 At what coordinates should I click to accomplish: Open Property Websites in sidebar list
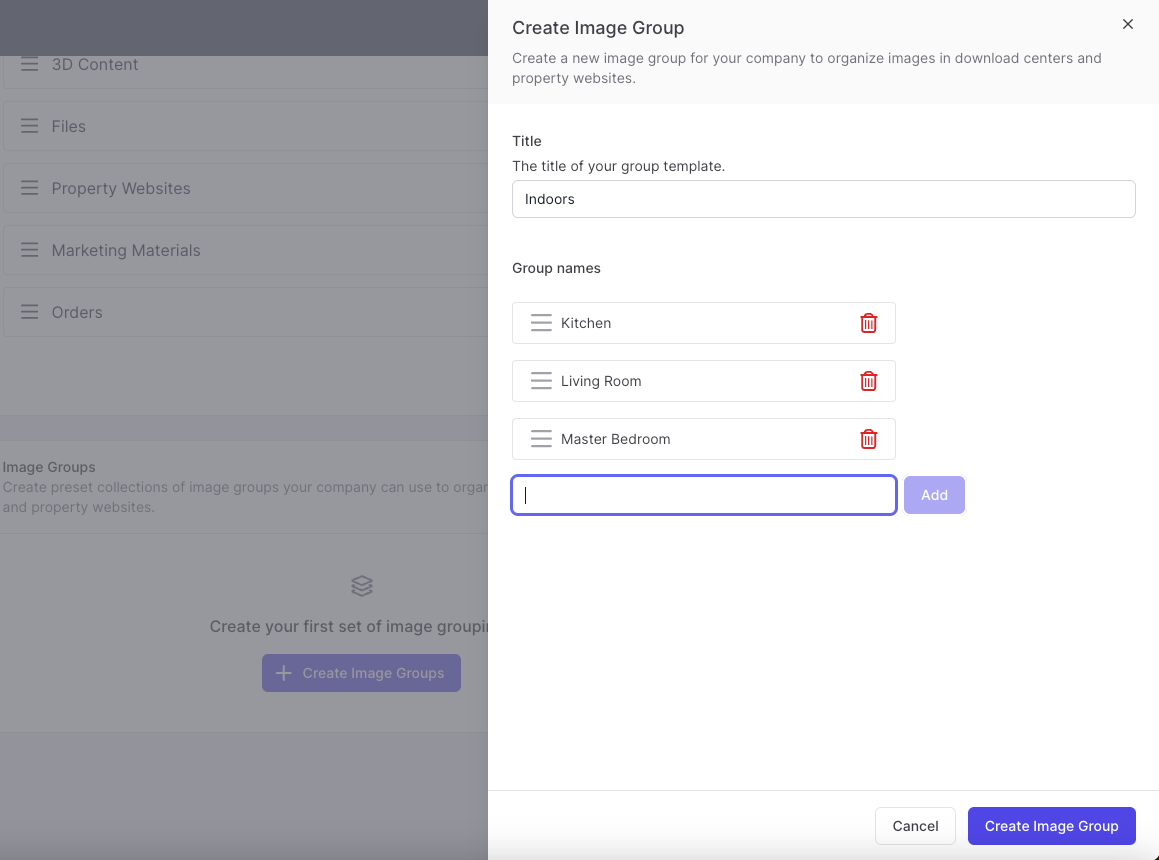[121, 189]
